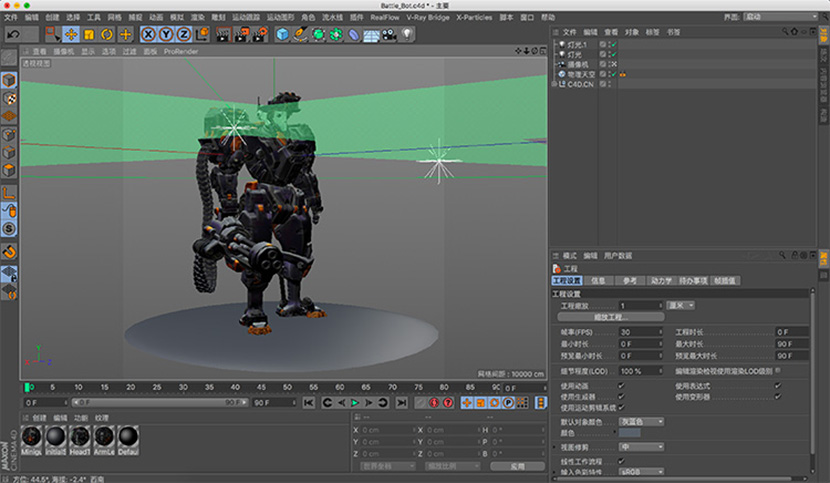Render the active view clapperboard icon
Image resolution: width=830 pixels, height=483 pixels.
click(223, 34)
